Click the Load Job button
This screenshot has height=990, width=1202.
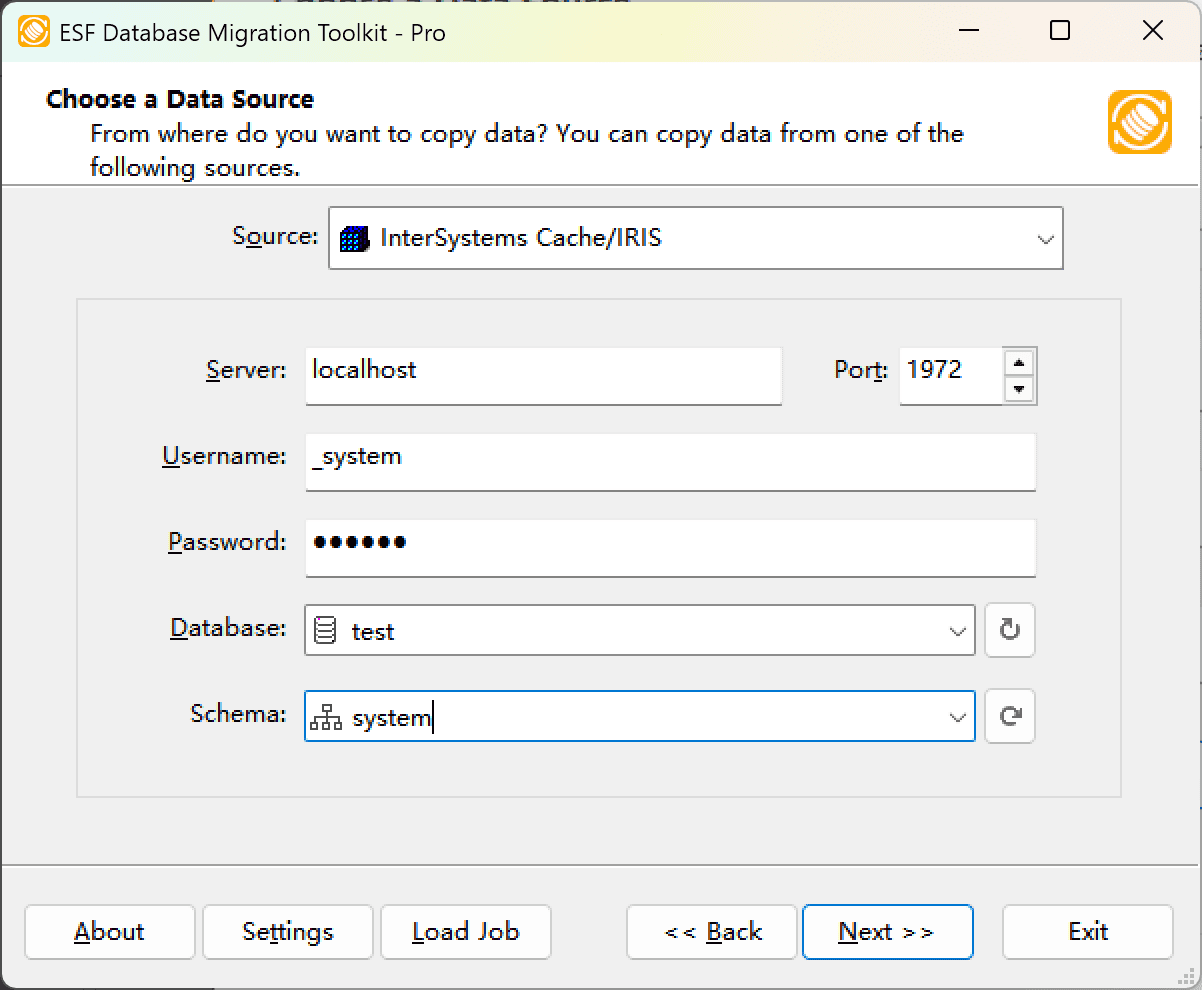coord(465,931)
